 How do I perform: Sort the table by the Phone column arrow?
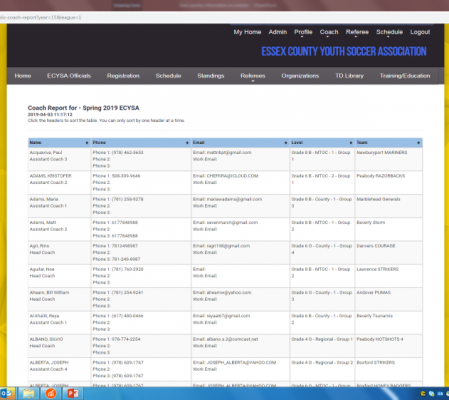click(x=187, y=143)
